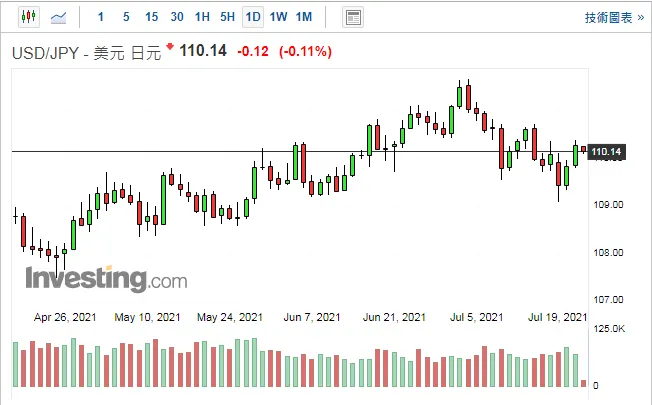Click the 108.00 price axis label
Viewport: 652px width, 405px height.
608,252
